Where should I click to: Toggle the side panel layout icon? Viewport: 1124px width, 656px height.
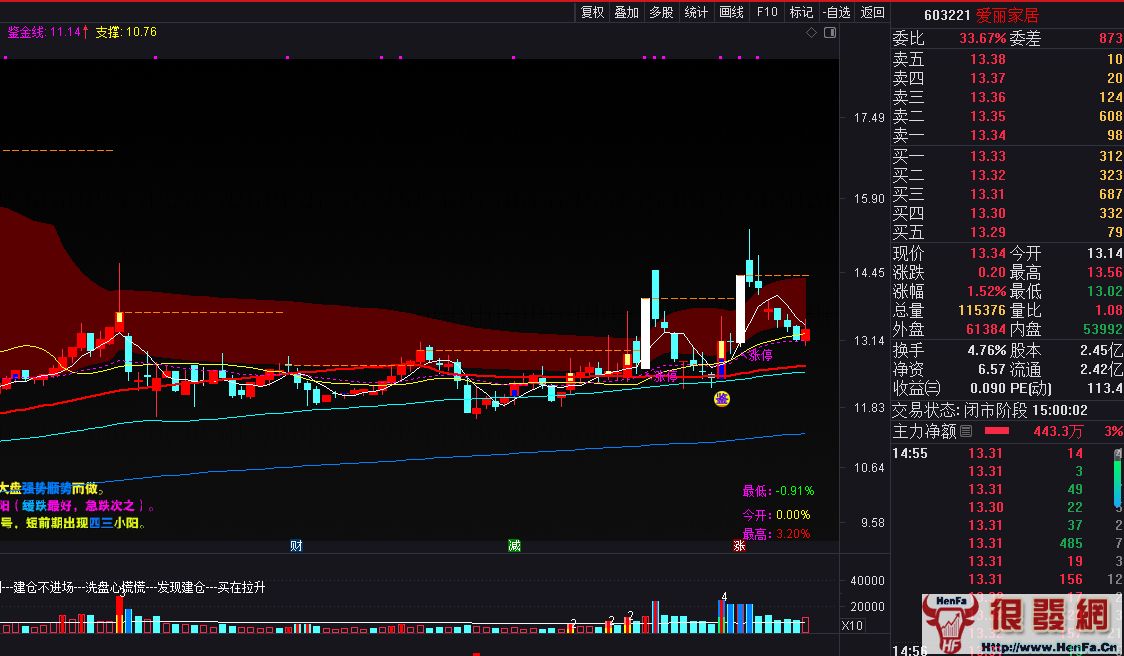[827, 33]
